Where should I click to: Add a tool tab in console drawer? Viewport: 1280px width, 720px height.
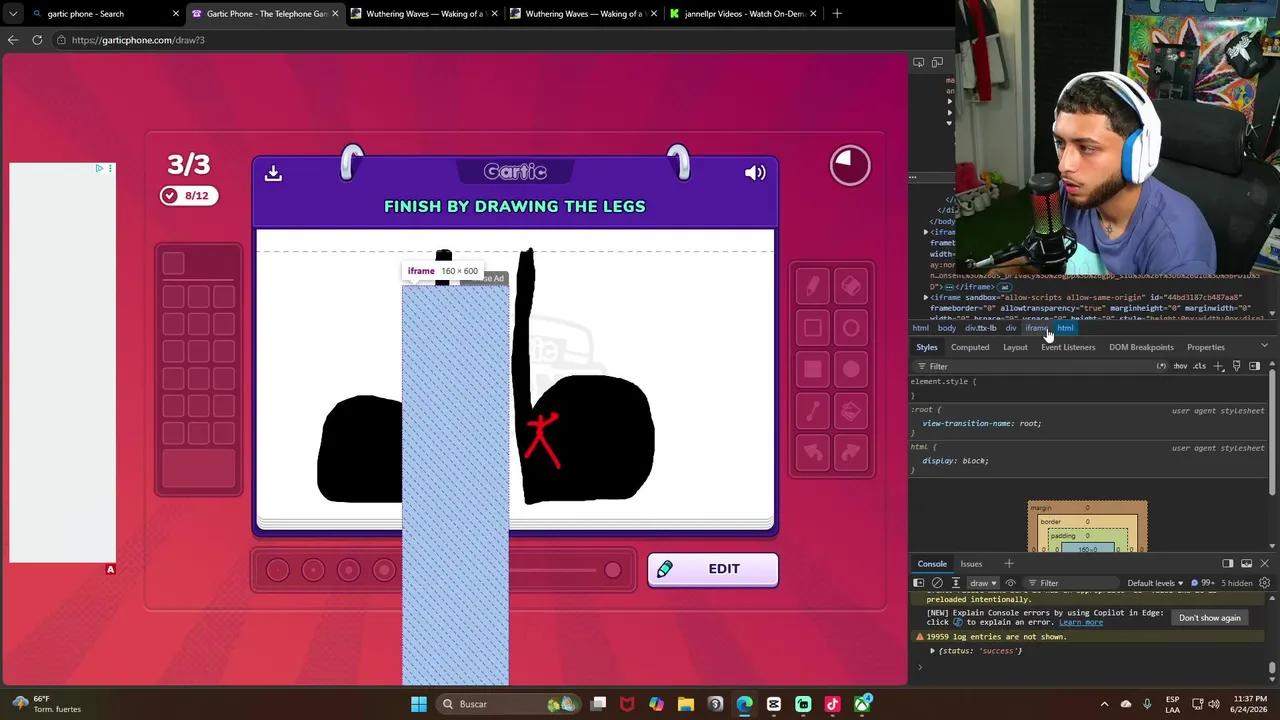pyautogui.click(x=1008, y=564)
